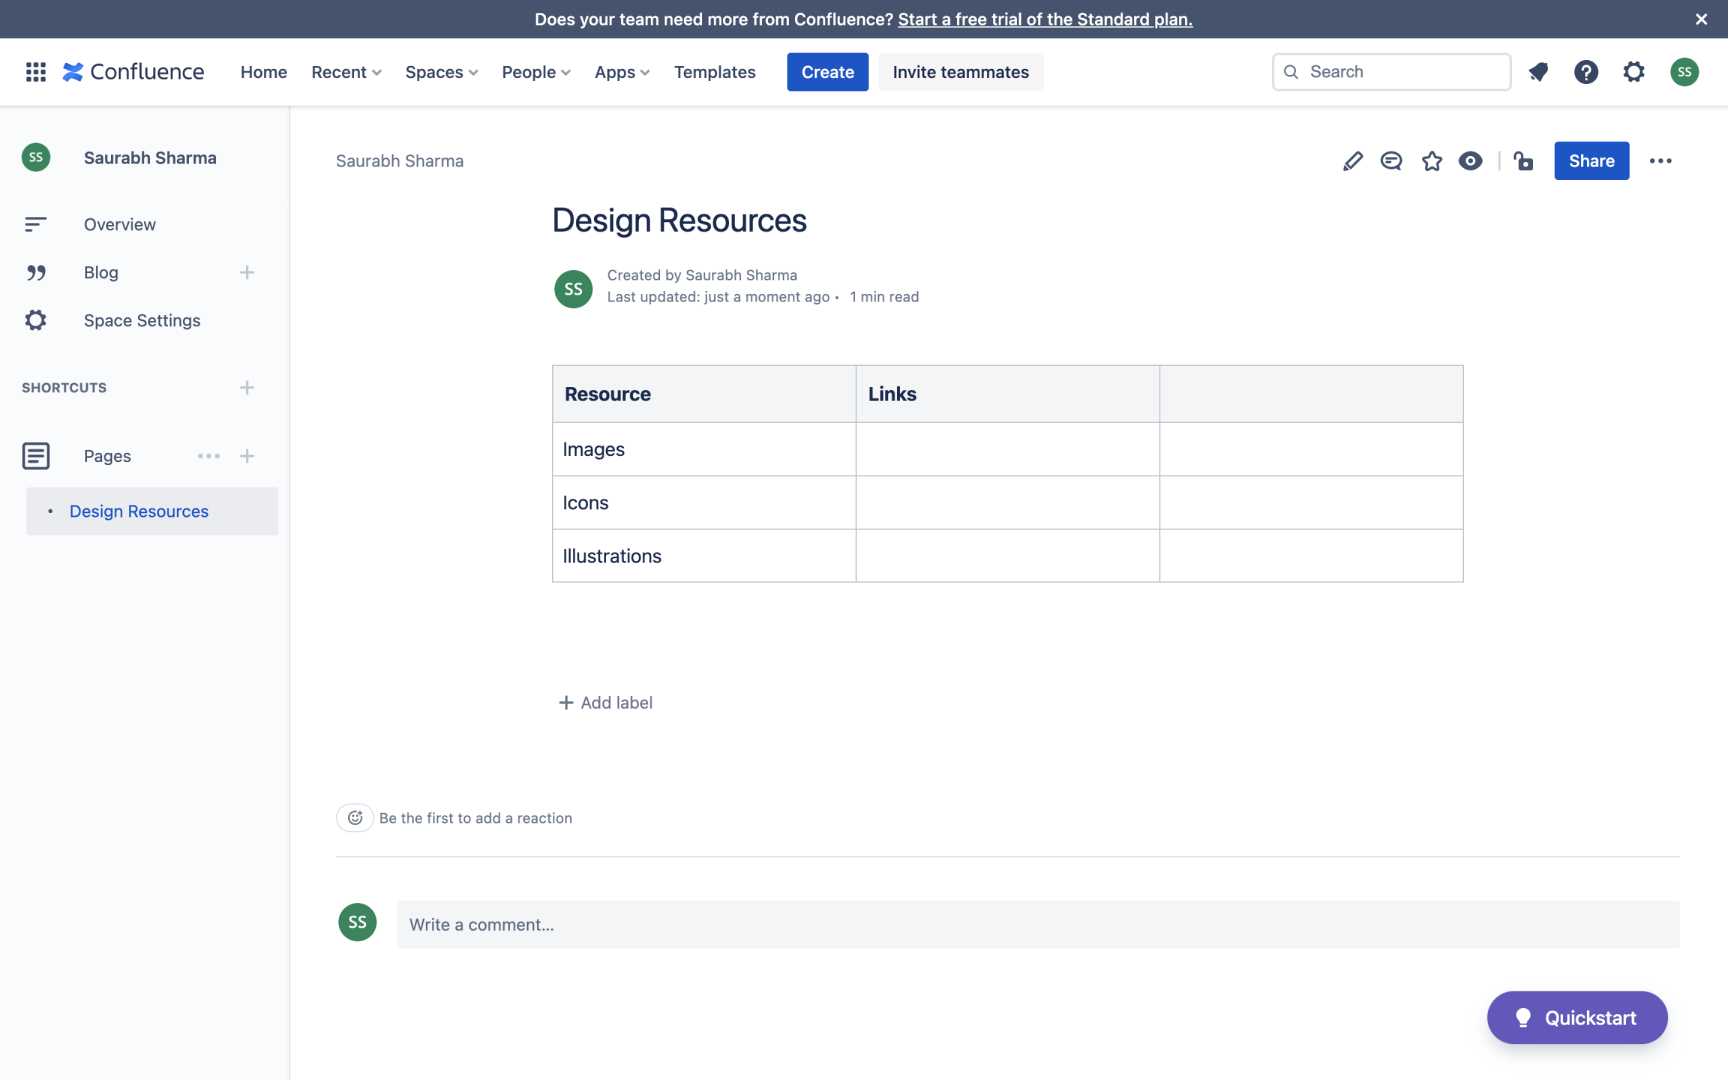Open the Templates menu item
This screenshot has width=1729, height=1080.
[714, 71]
